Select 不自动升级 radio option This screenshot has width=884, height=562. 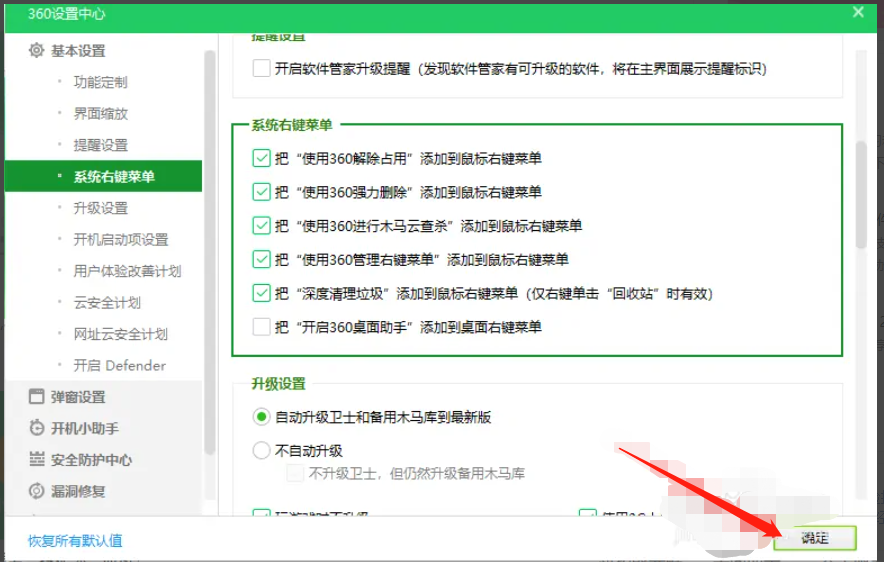point(261,451)
